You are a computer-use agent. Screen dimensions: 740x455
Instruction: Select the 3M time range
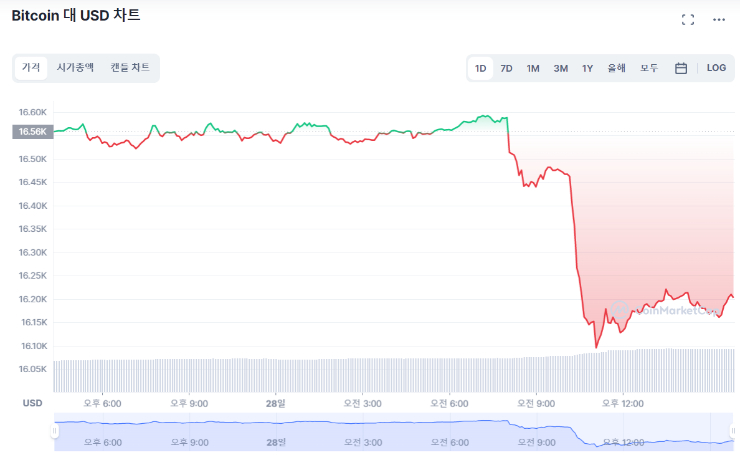click(x=561, y=68)
